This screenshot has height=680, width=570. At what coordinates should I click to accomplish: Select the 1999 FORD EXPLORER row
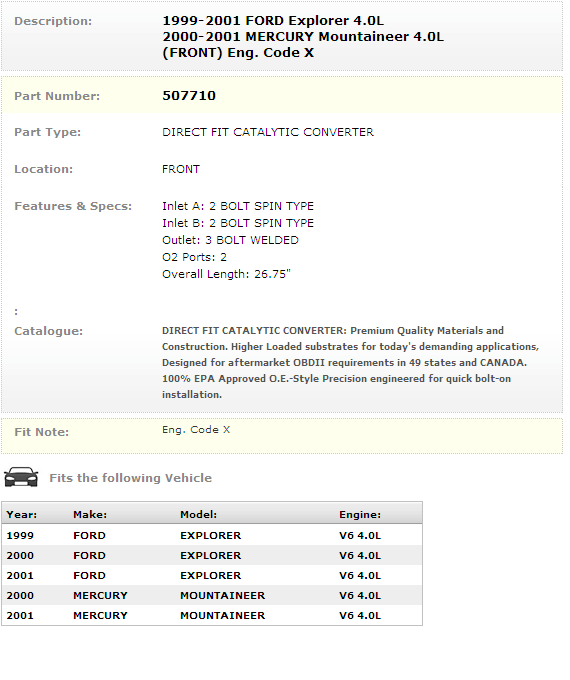(212, 535)
